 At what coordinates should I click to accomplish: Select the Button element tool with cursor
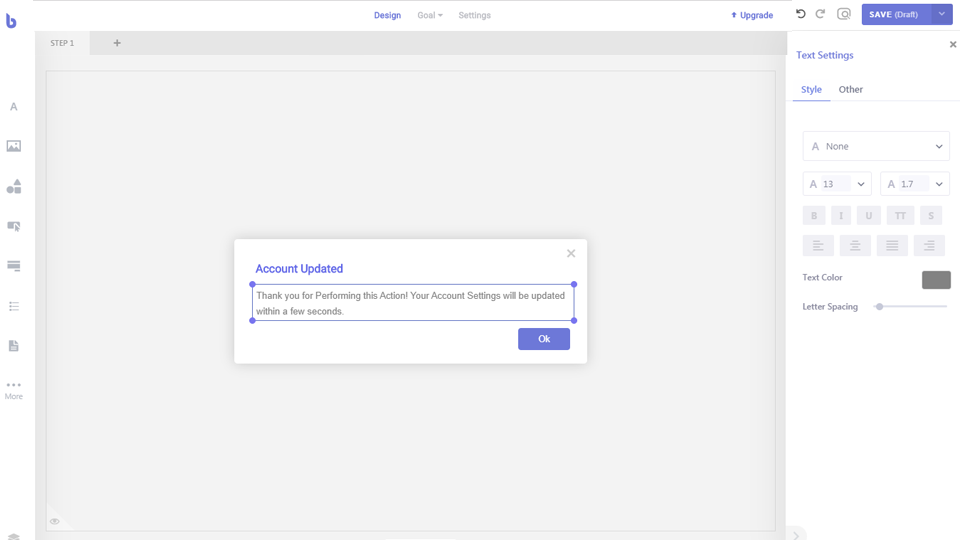[13, 226]
